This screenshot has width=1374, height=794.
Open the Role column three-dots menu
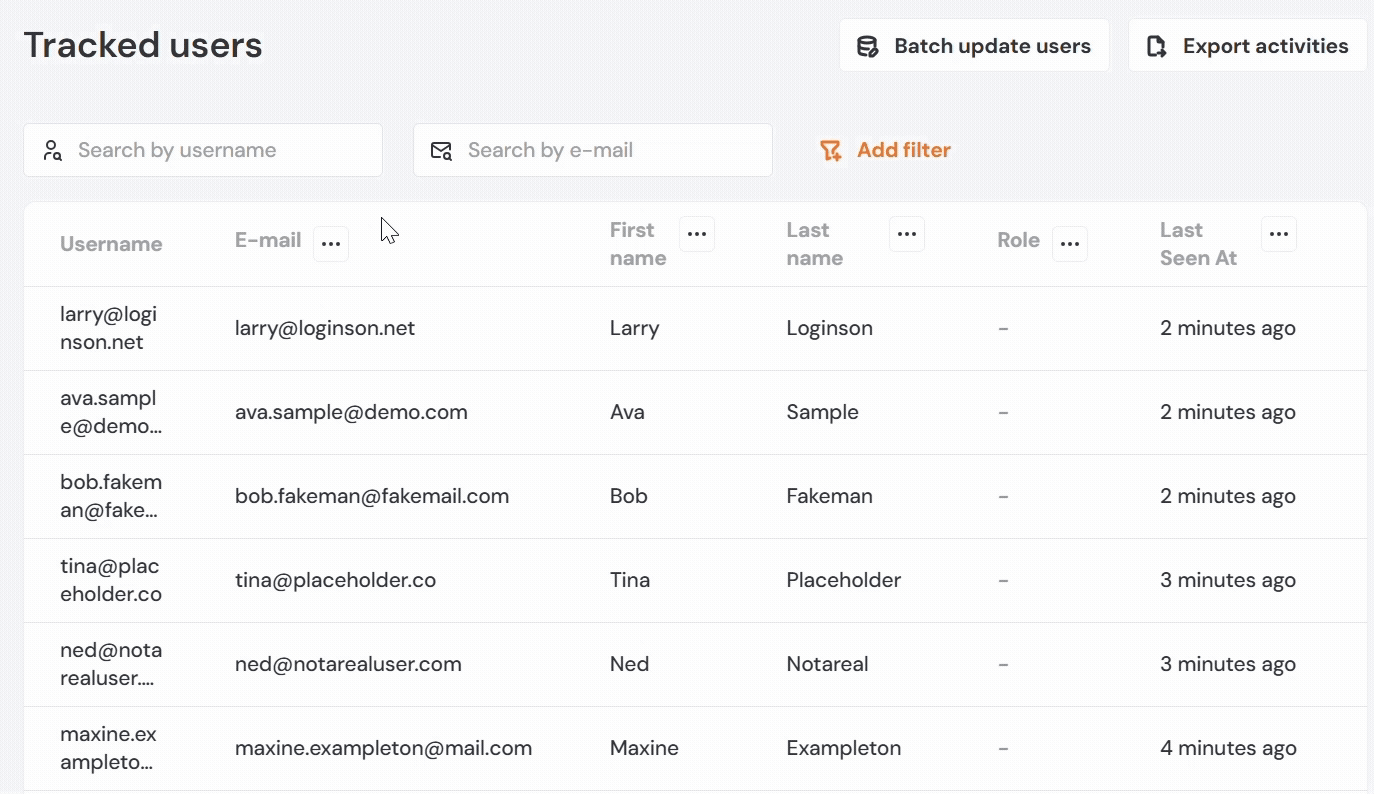pos(1070,244)
